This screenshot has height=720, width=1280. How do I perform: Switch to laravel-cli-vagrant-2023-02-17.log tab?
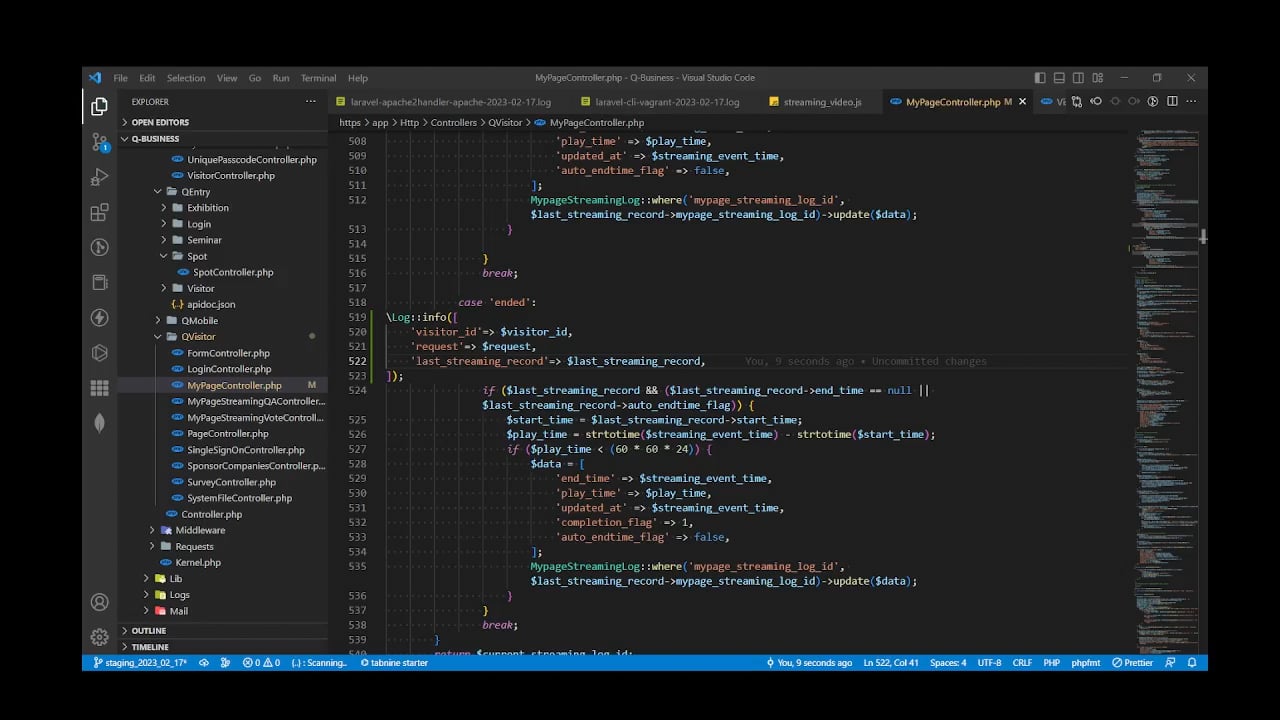pyautogui.click(x=666, y=102)
